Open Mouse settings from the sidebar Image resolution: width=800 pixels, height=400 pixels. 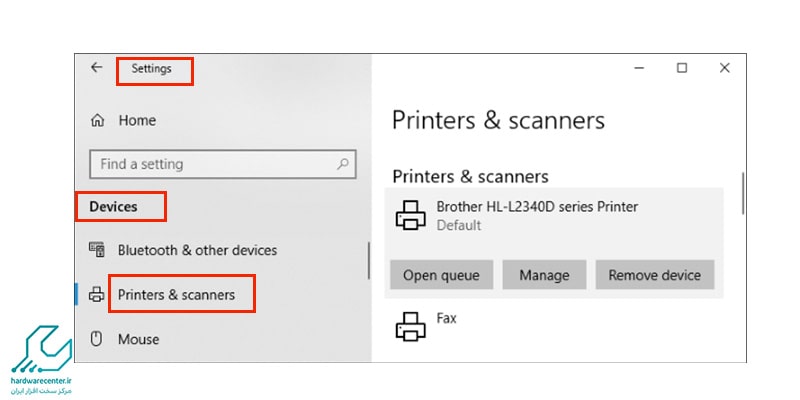[138, 339]
